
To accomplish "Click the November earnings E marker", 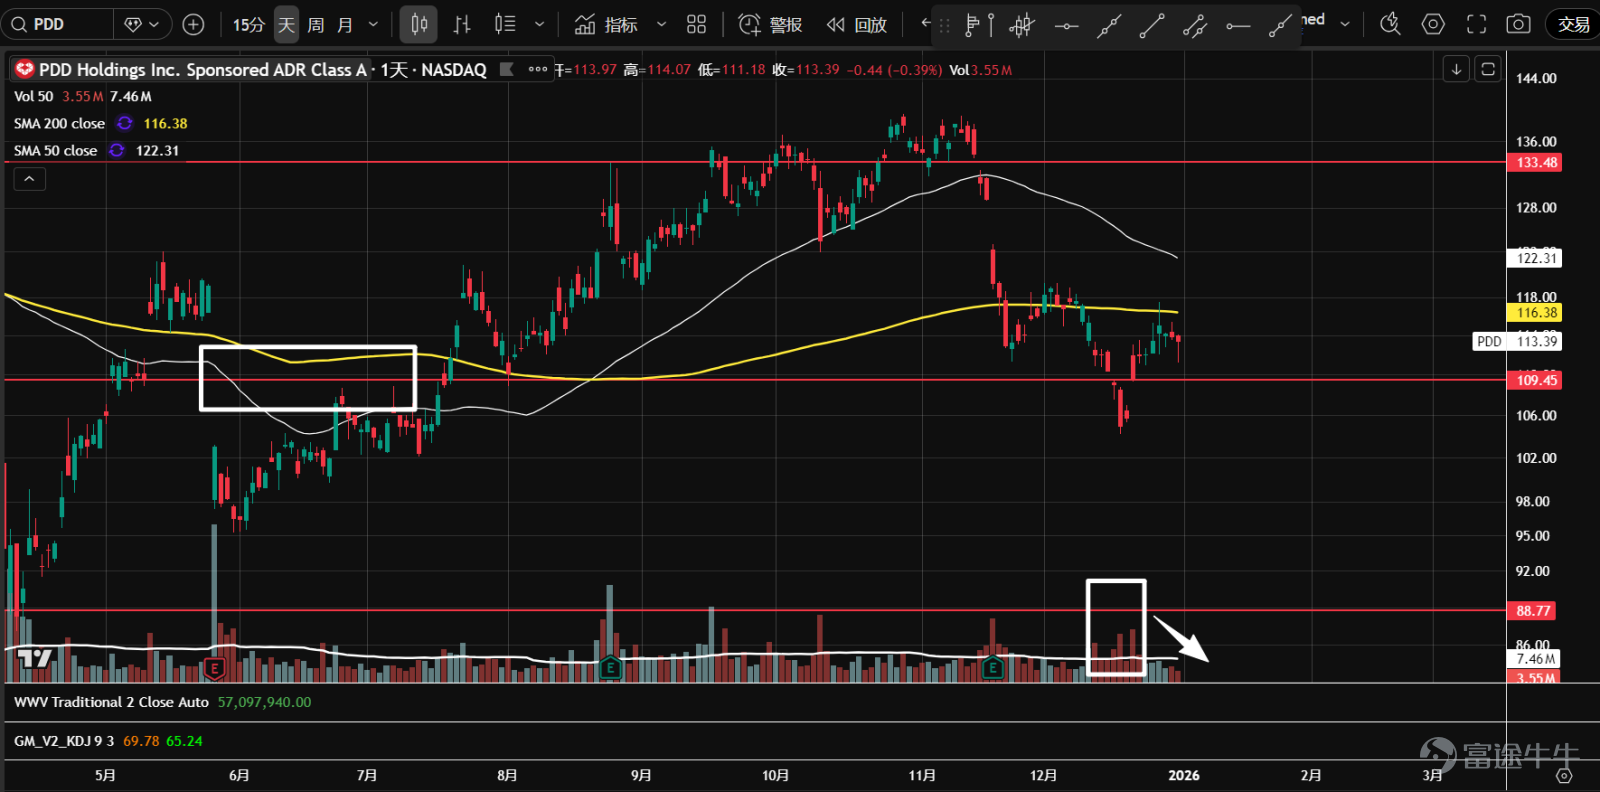I will 992,668.
